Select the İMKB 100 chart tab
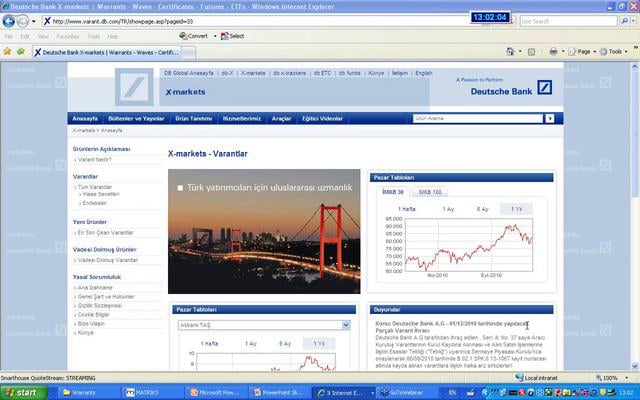Screen dimensions: 640x400 coord(430,192)
